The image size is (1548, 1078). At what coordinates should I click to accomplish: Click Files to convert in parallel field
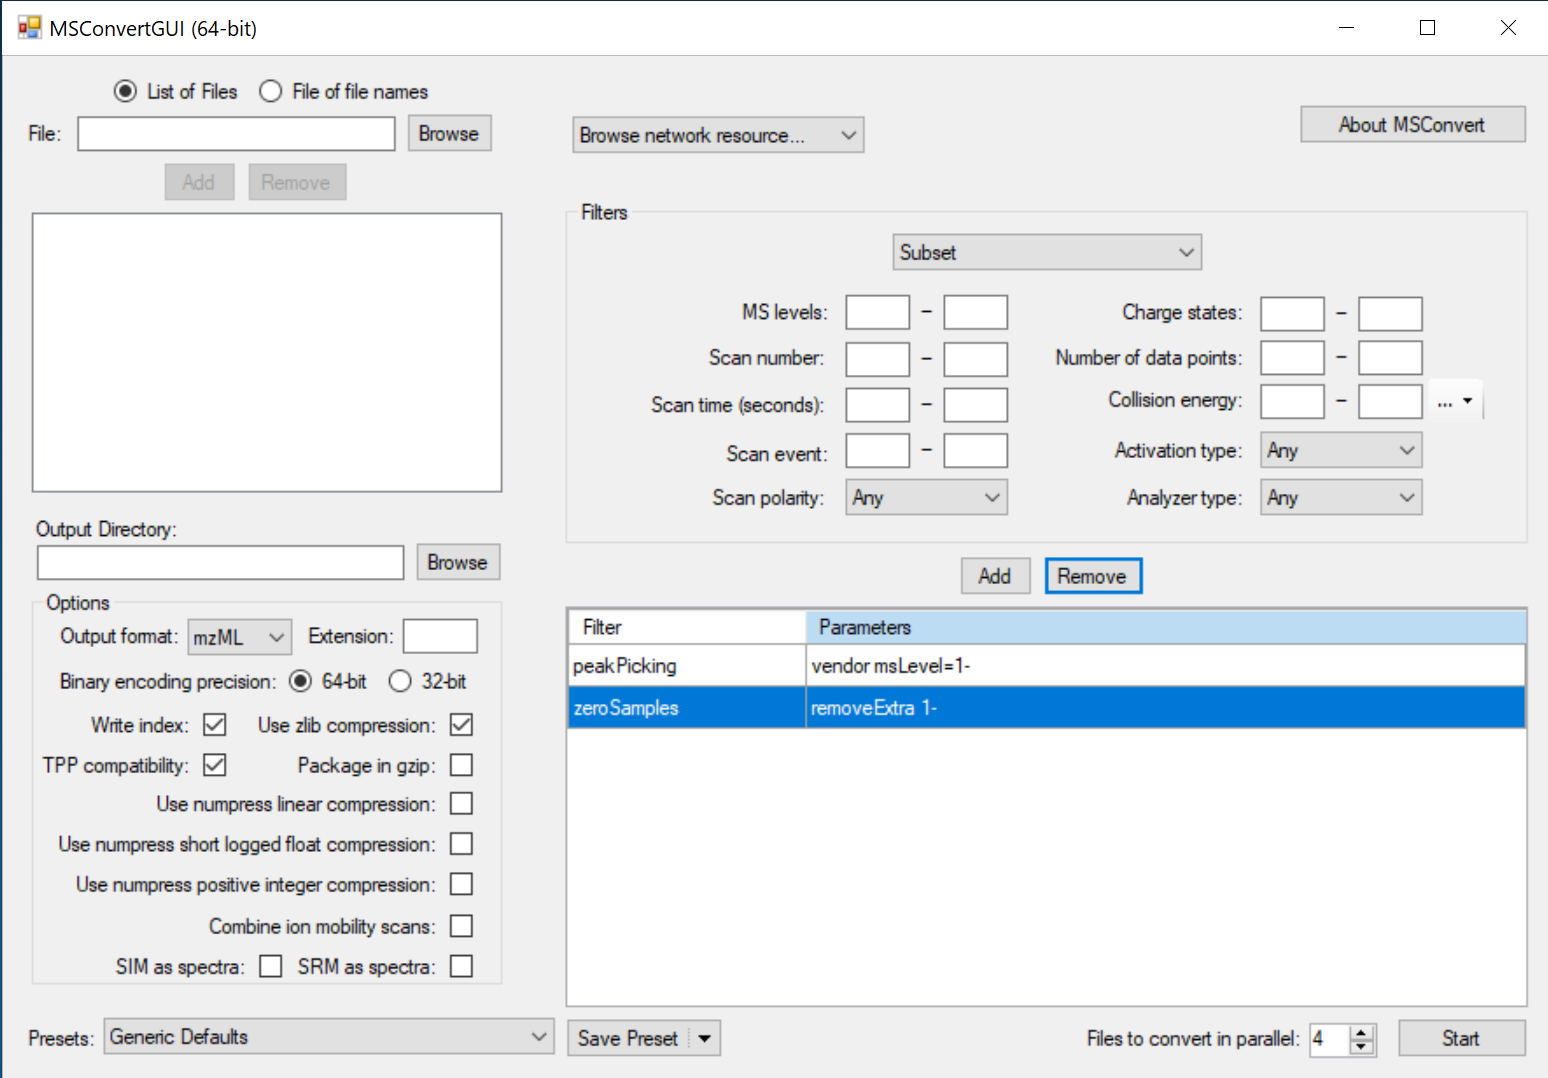click(1329, 1039)
